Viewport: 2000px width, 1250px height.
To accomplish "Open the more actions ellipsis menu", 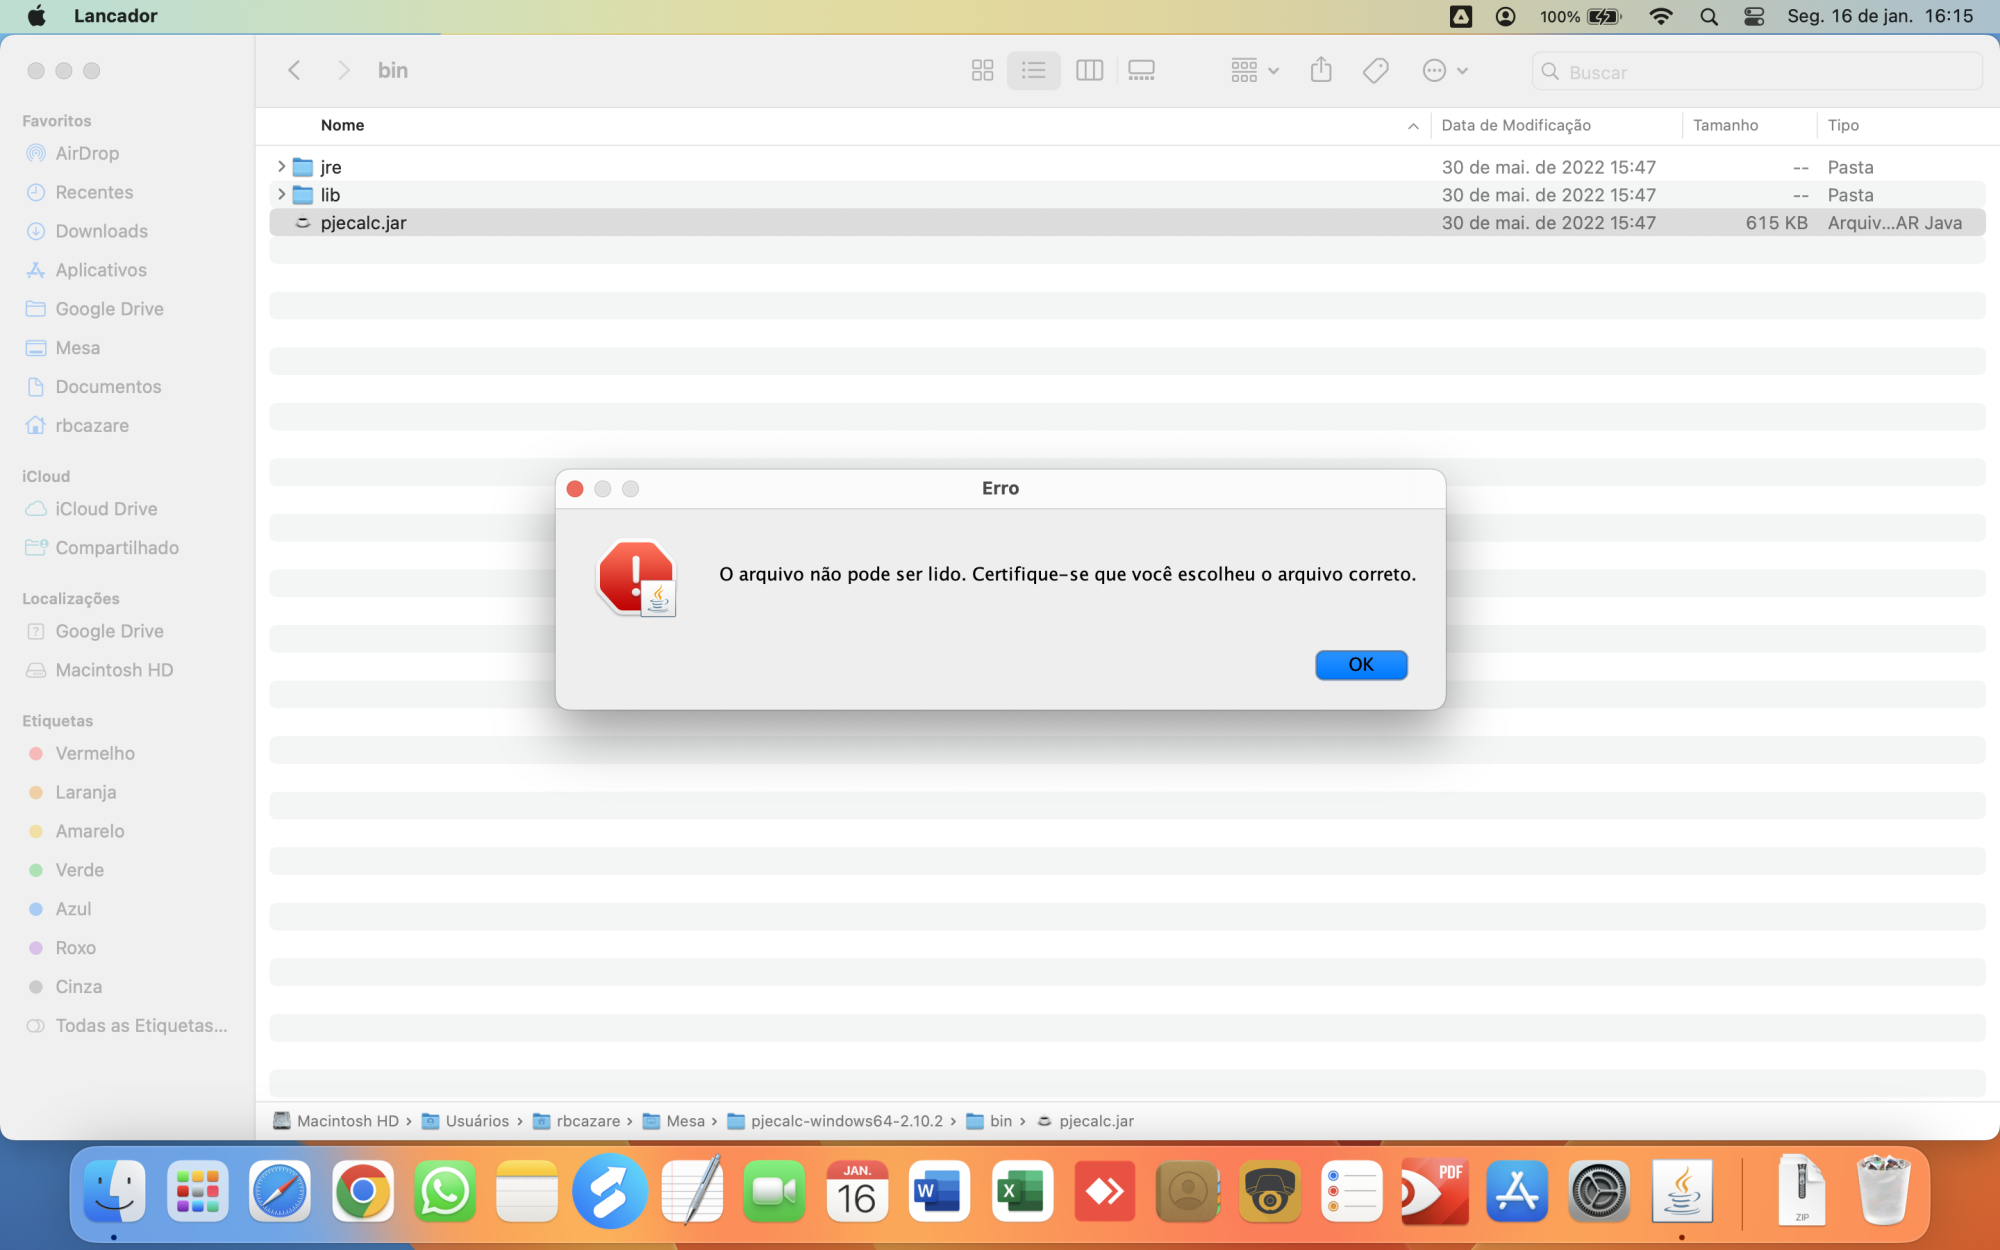I will coord(1444,71).
